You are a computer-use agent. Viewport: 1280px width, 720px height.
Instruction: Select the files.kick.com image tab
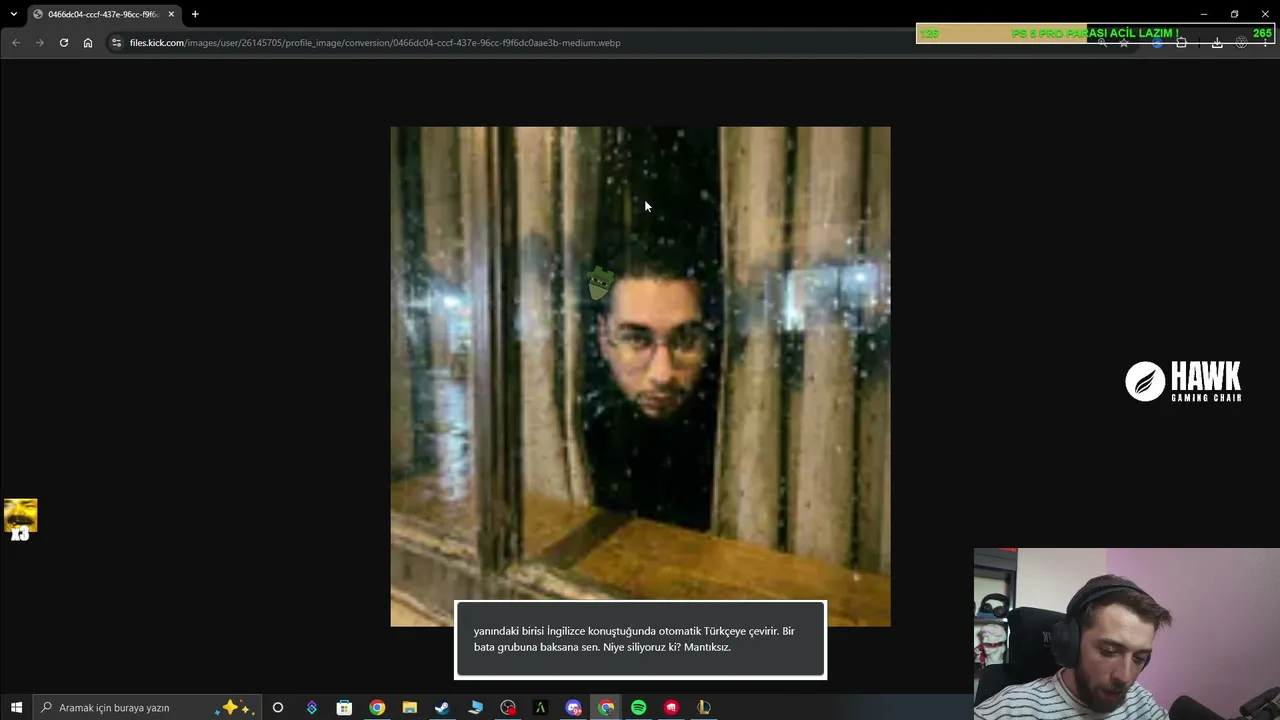pyautogui.click(x=104, y=14)
